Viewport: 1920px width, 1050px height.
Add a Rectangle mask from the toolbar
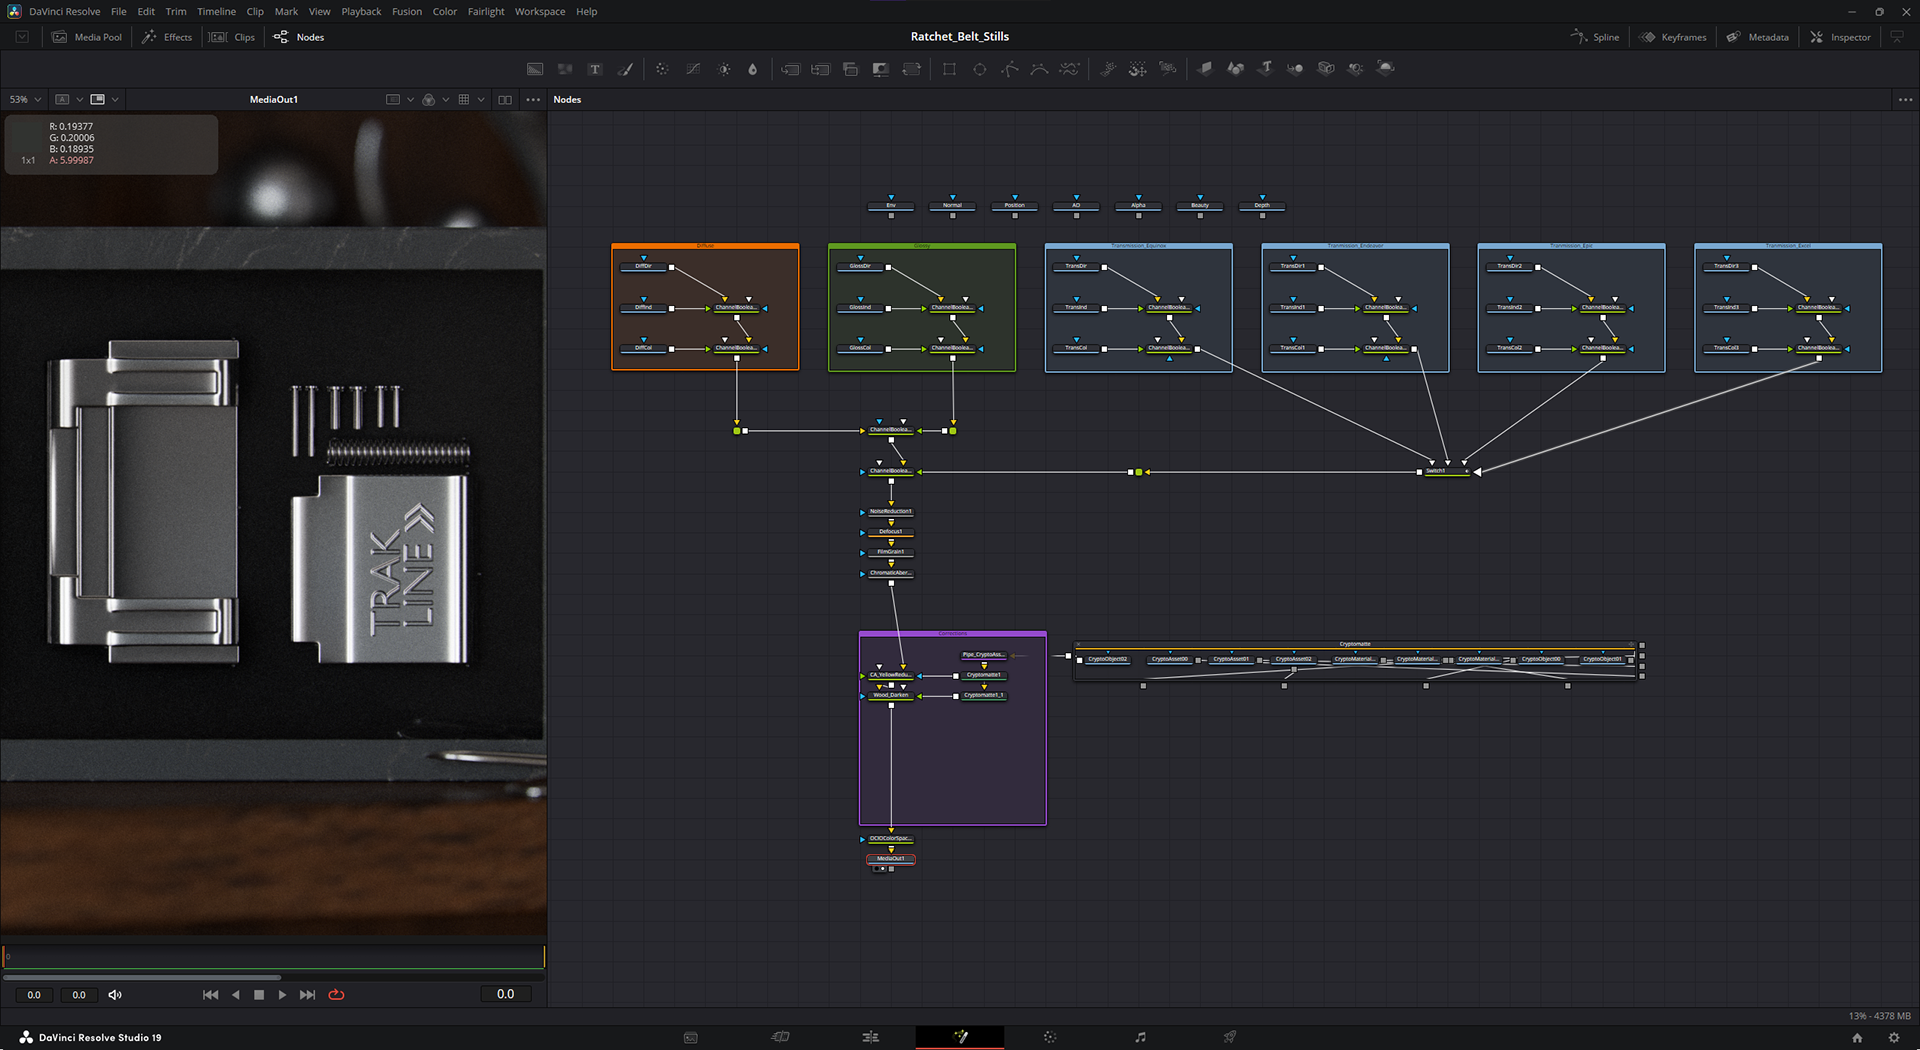(949, 69)
